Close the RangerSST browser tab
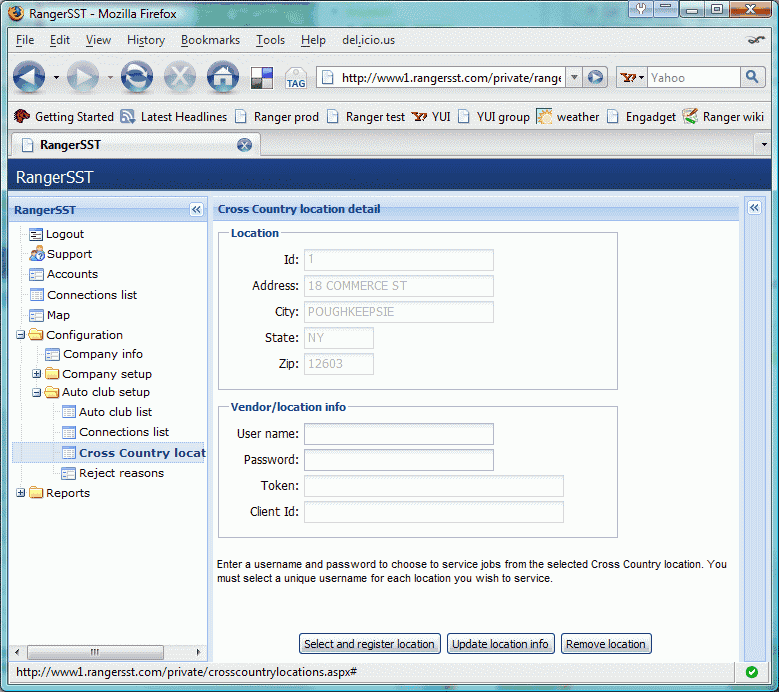 [x=244, y=145]
